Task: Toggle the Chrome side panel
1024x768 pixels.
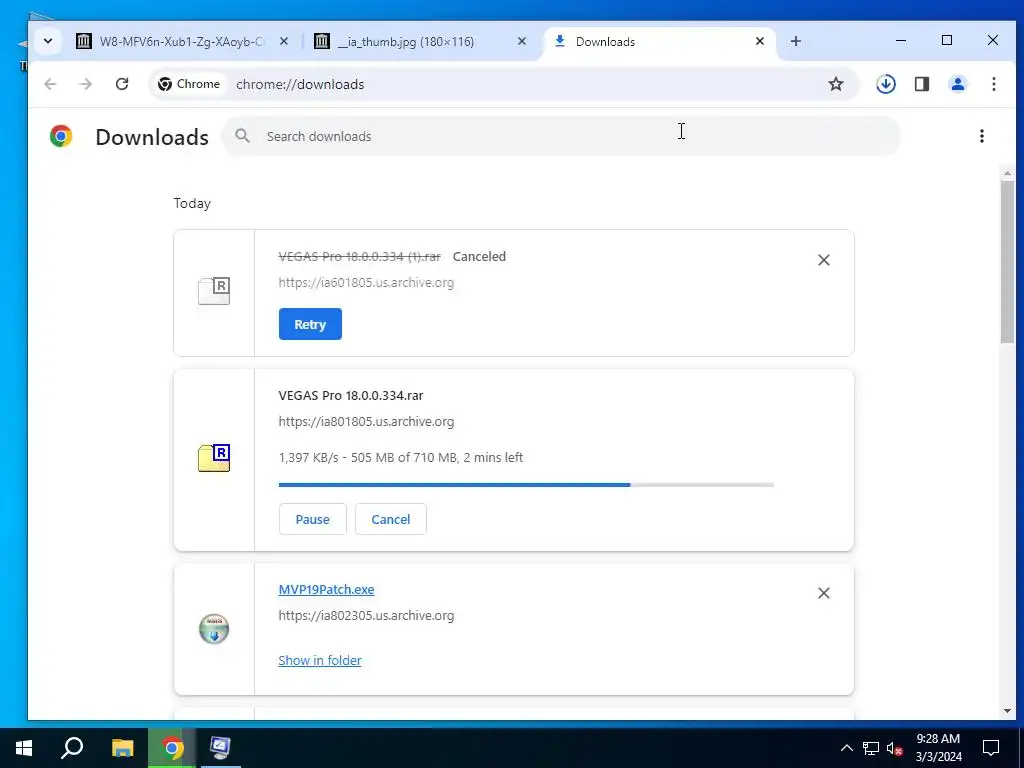Action: (x=921, y=84)
